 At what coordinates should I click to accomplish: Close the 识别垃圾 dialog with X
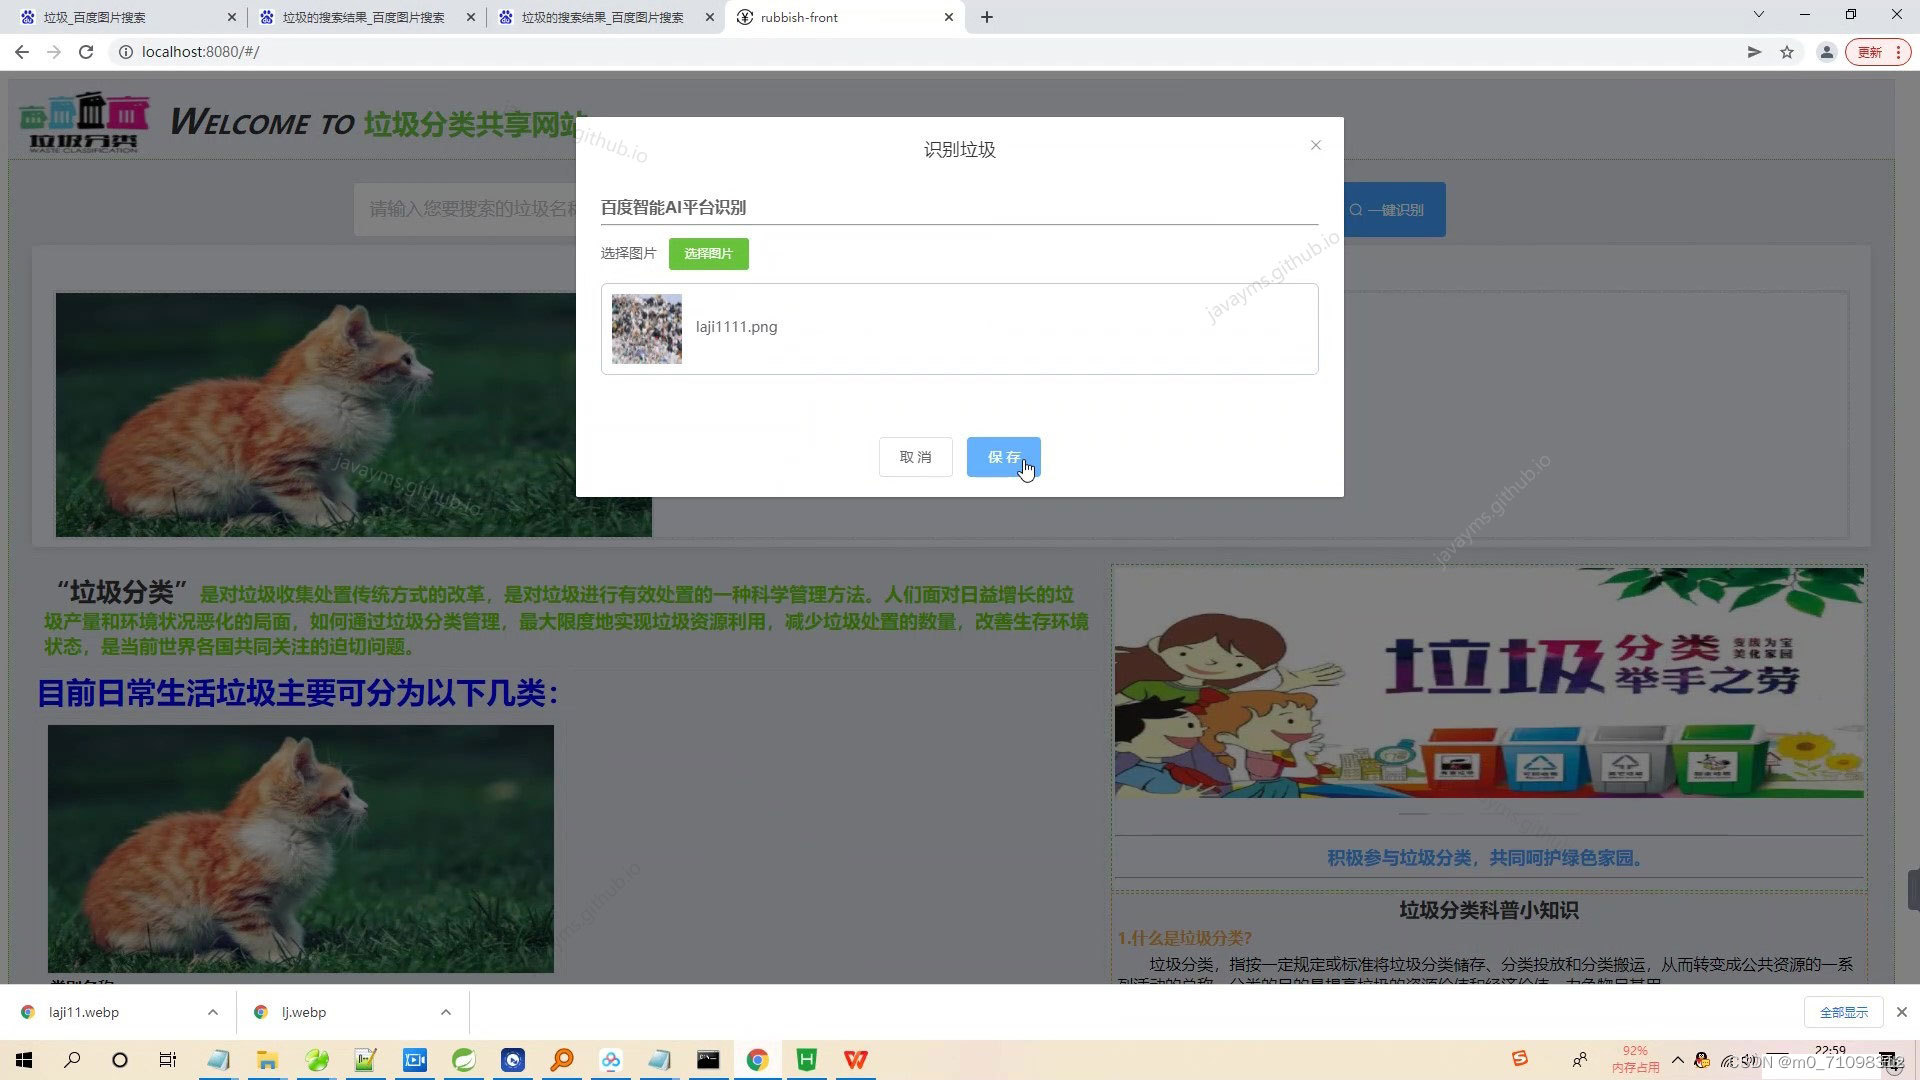click(x=1316, y=146)
